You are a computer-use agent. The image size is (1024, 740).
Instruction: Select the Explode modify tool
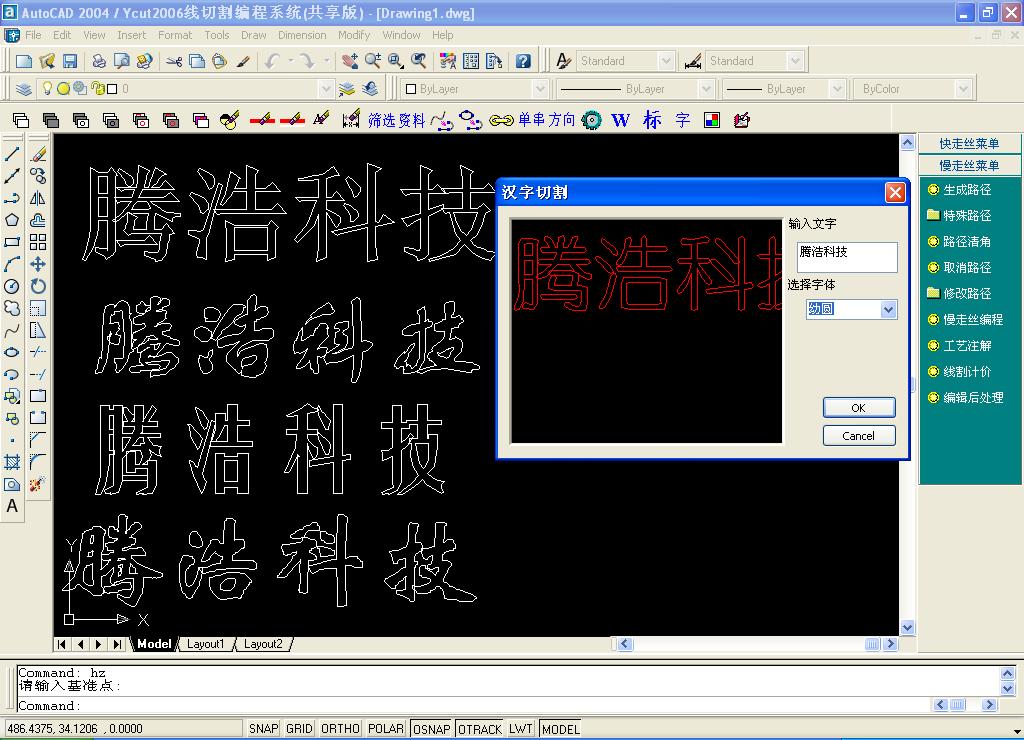[37, 484]
